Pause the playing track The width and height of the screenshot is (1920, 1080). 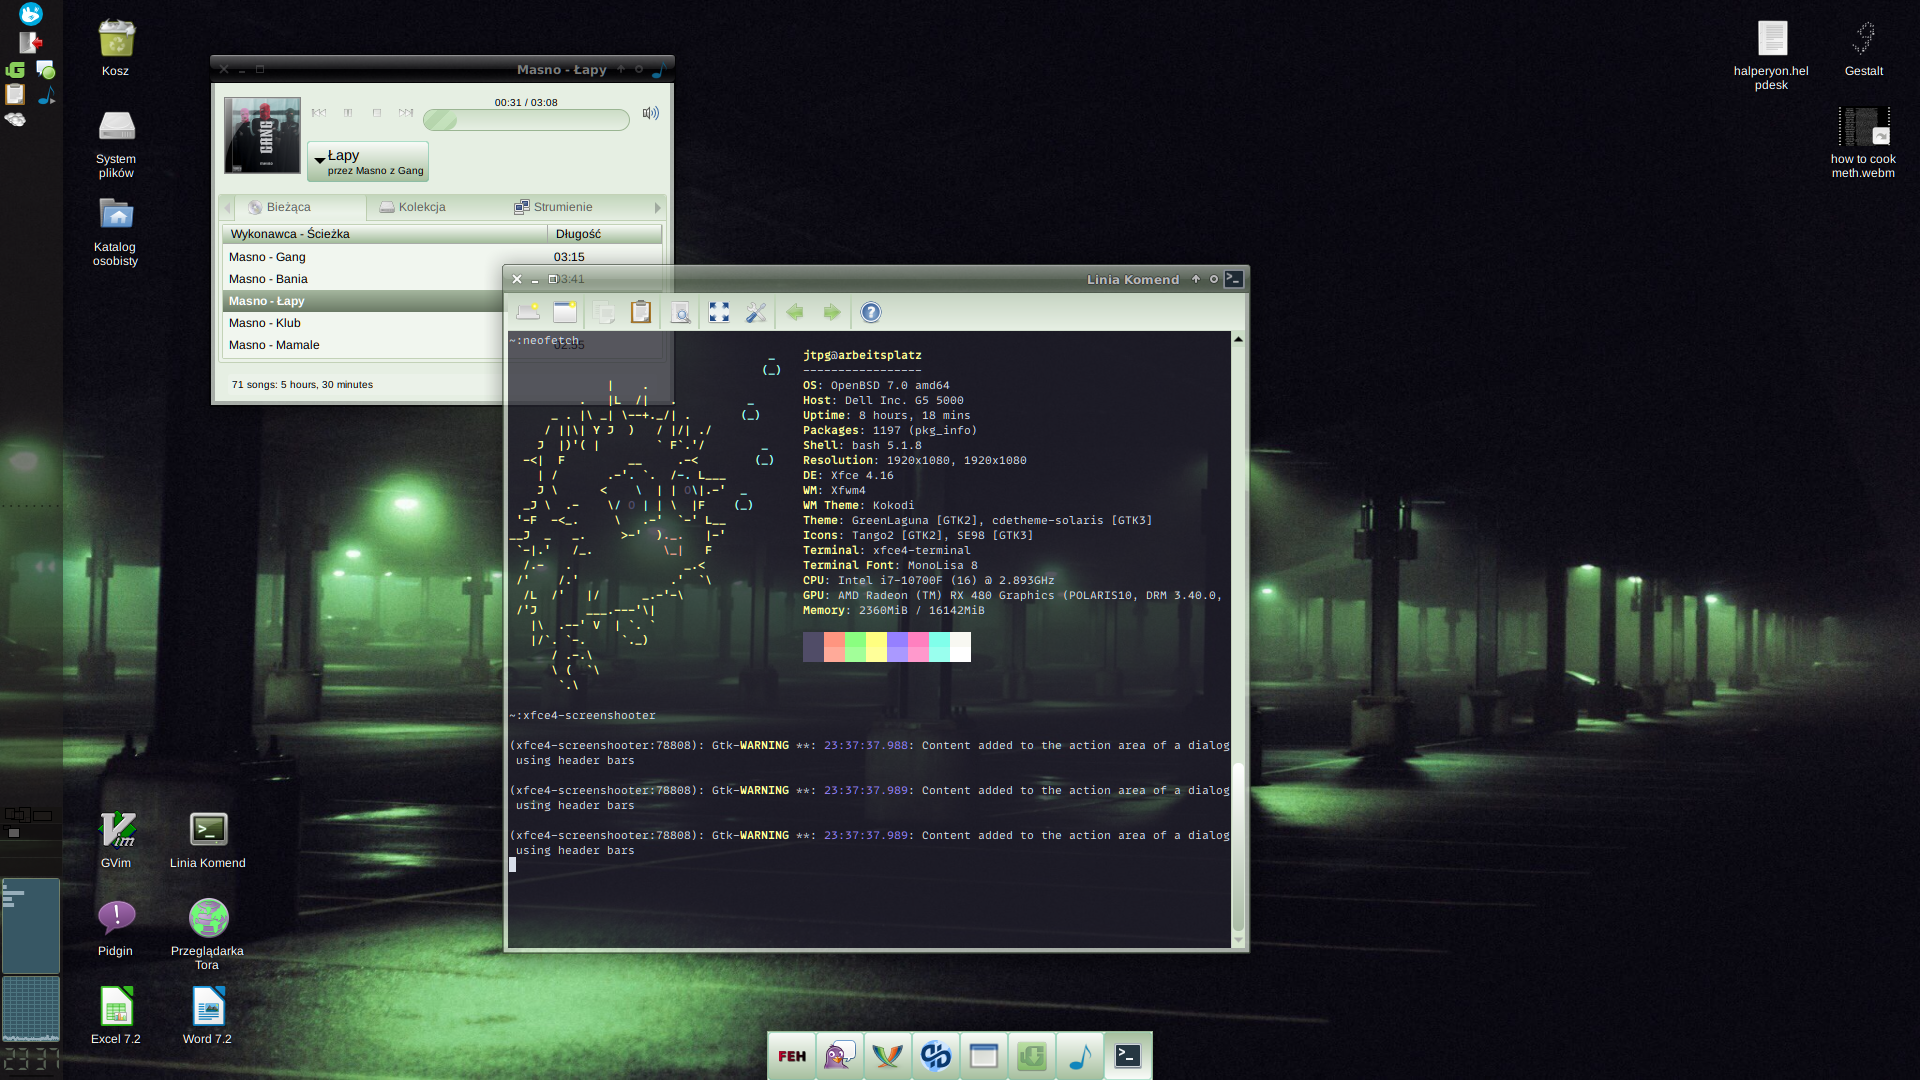(x=348, y=113)
